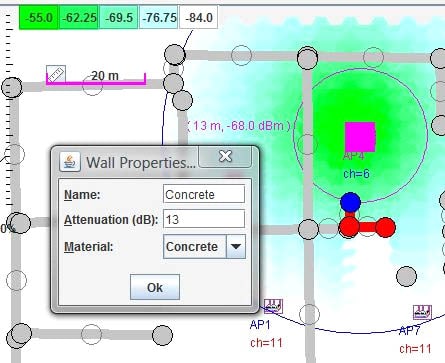Select the right red wall endpoint
Image resolution: width=445 pixels, height=363 pixels.
coord(385,228)
